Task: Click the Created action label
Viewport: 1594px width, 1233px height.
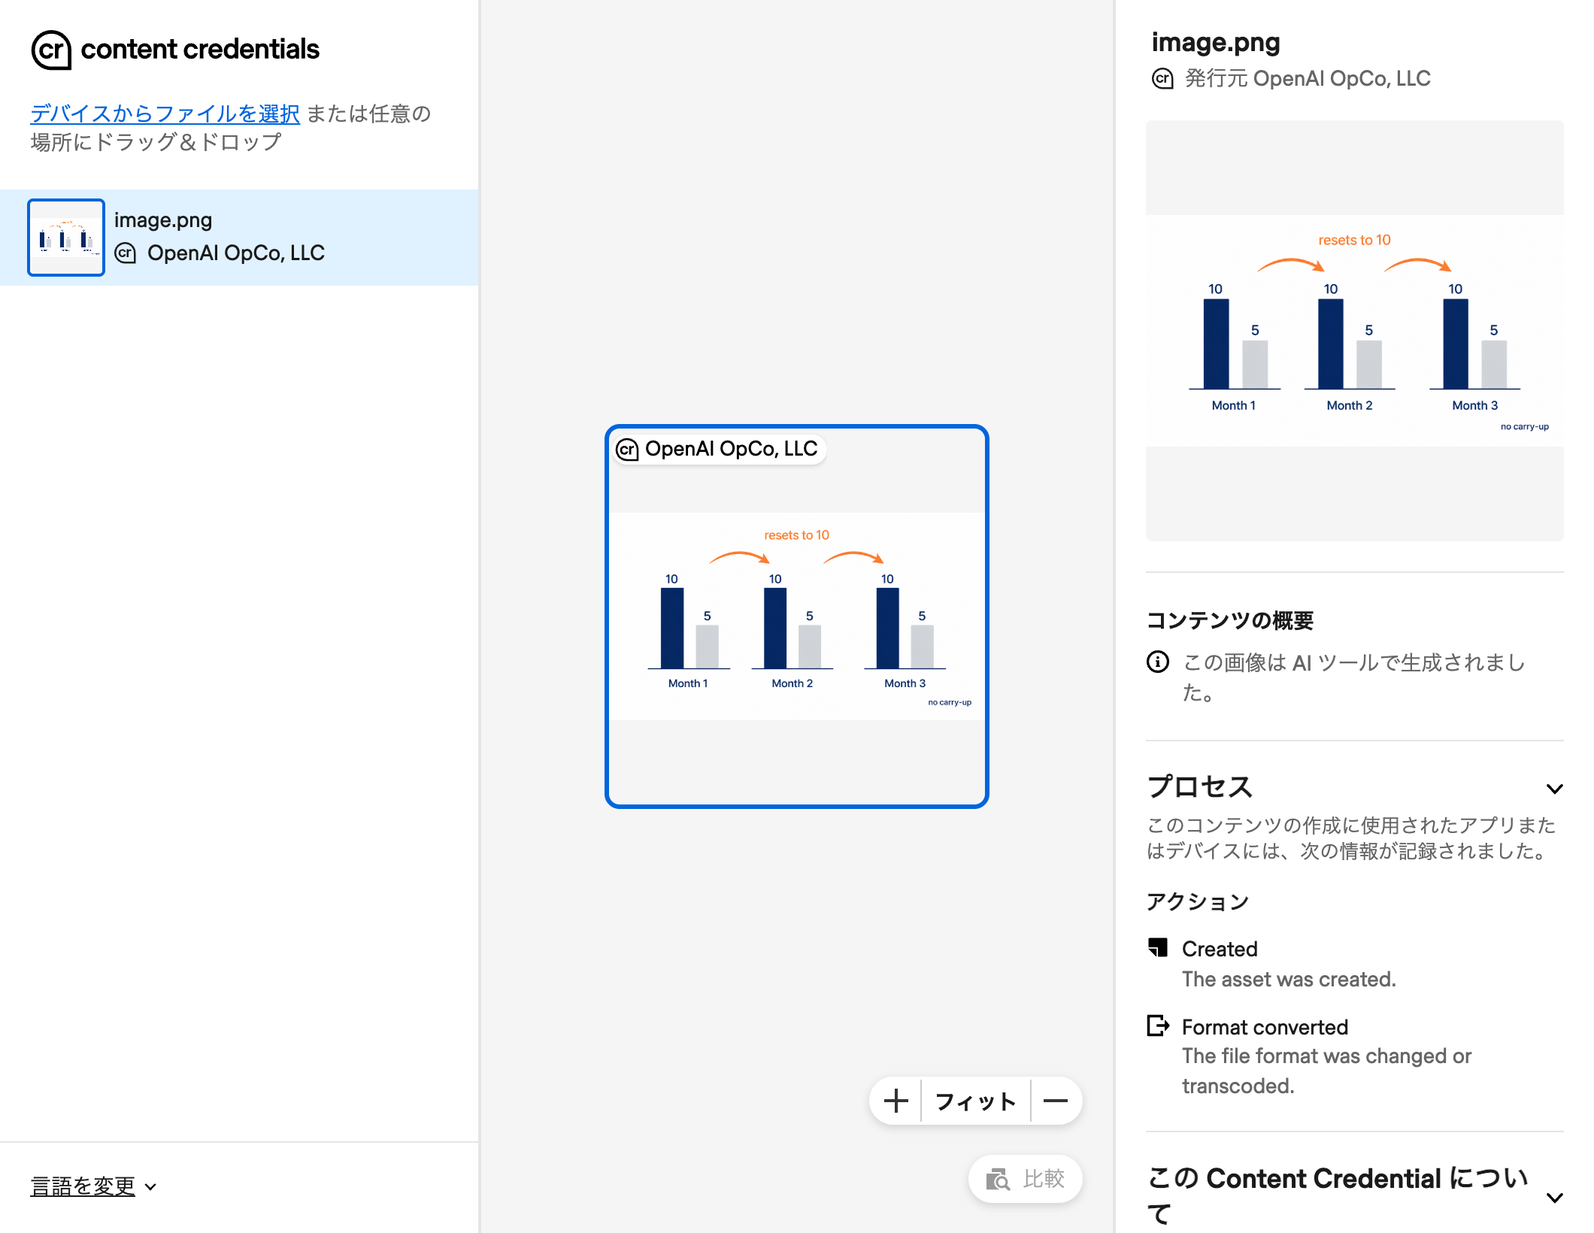Action: pos(1219,949)
